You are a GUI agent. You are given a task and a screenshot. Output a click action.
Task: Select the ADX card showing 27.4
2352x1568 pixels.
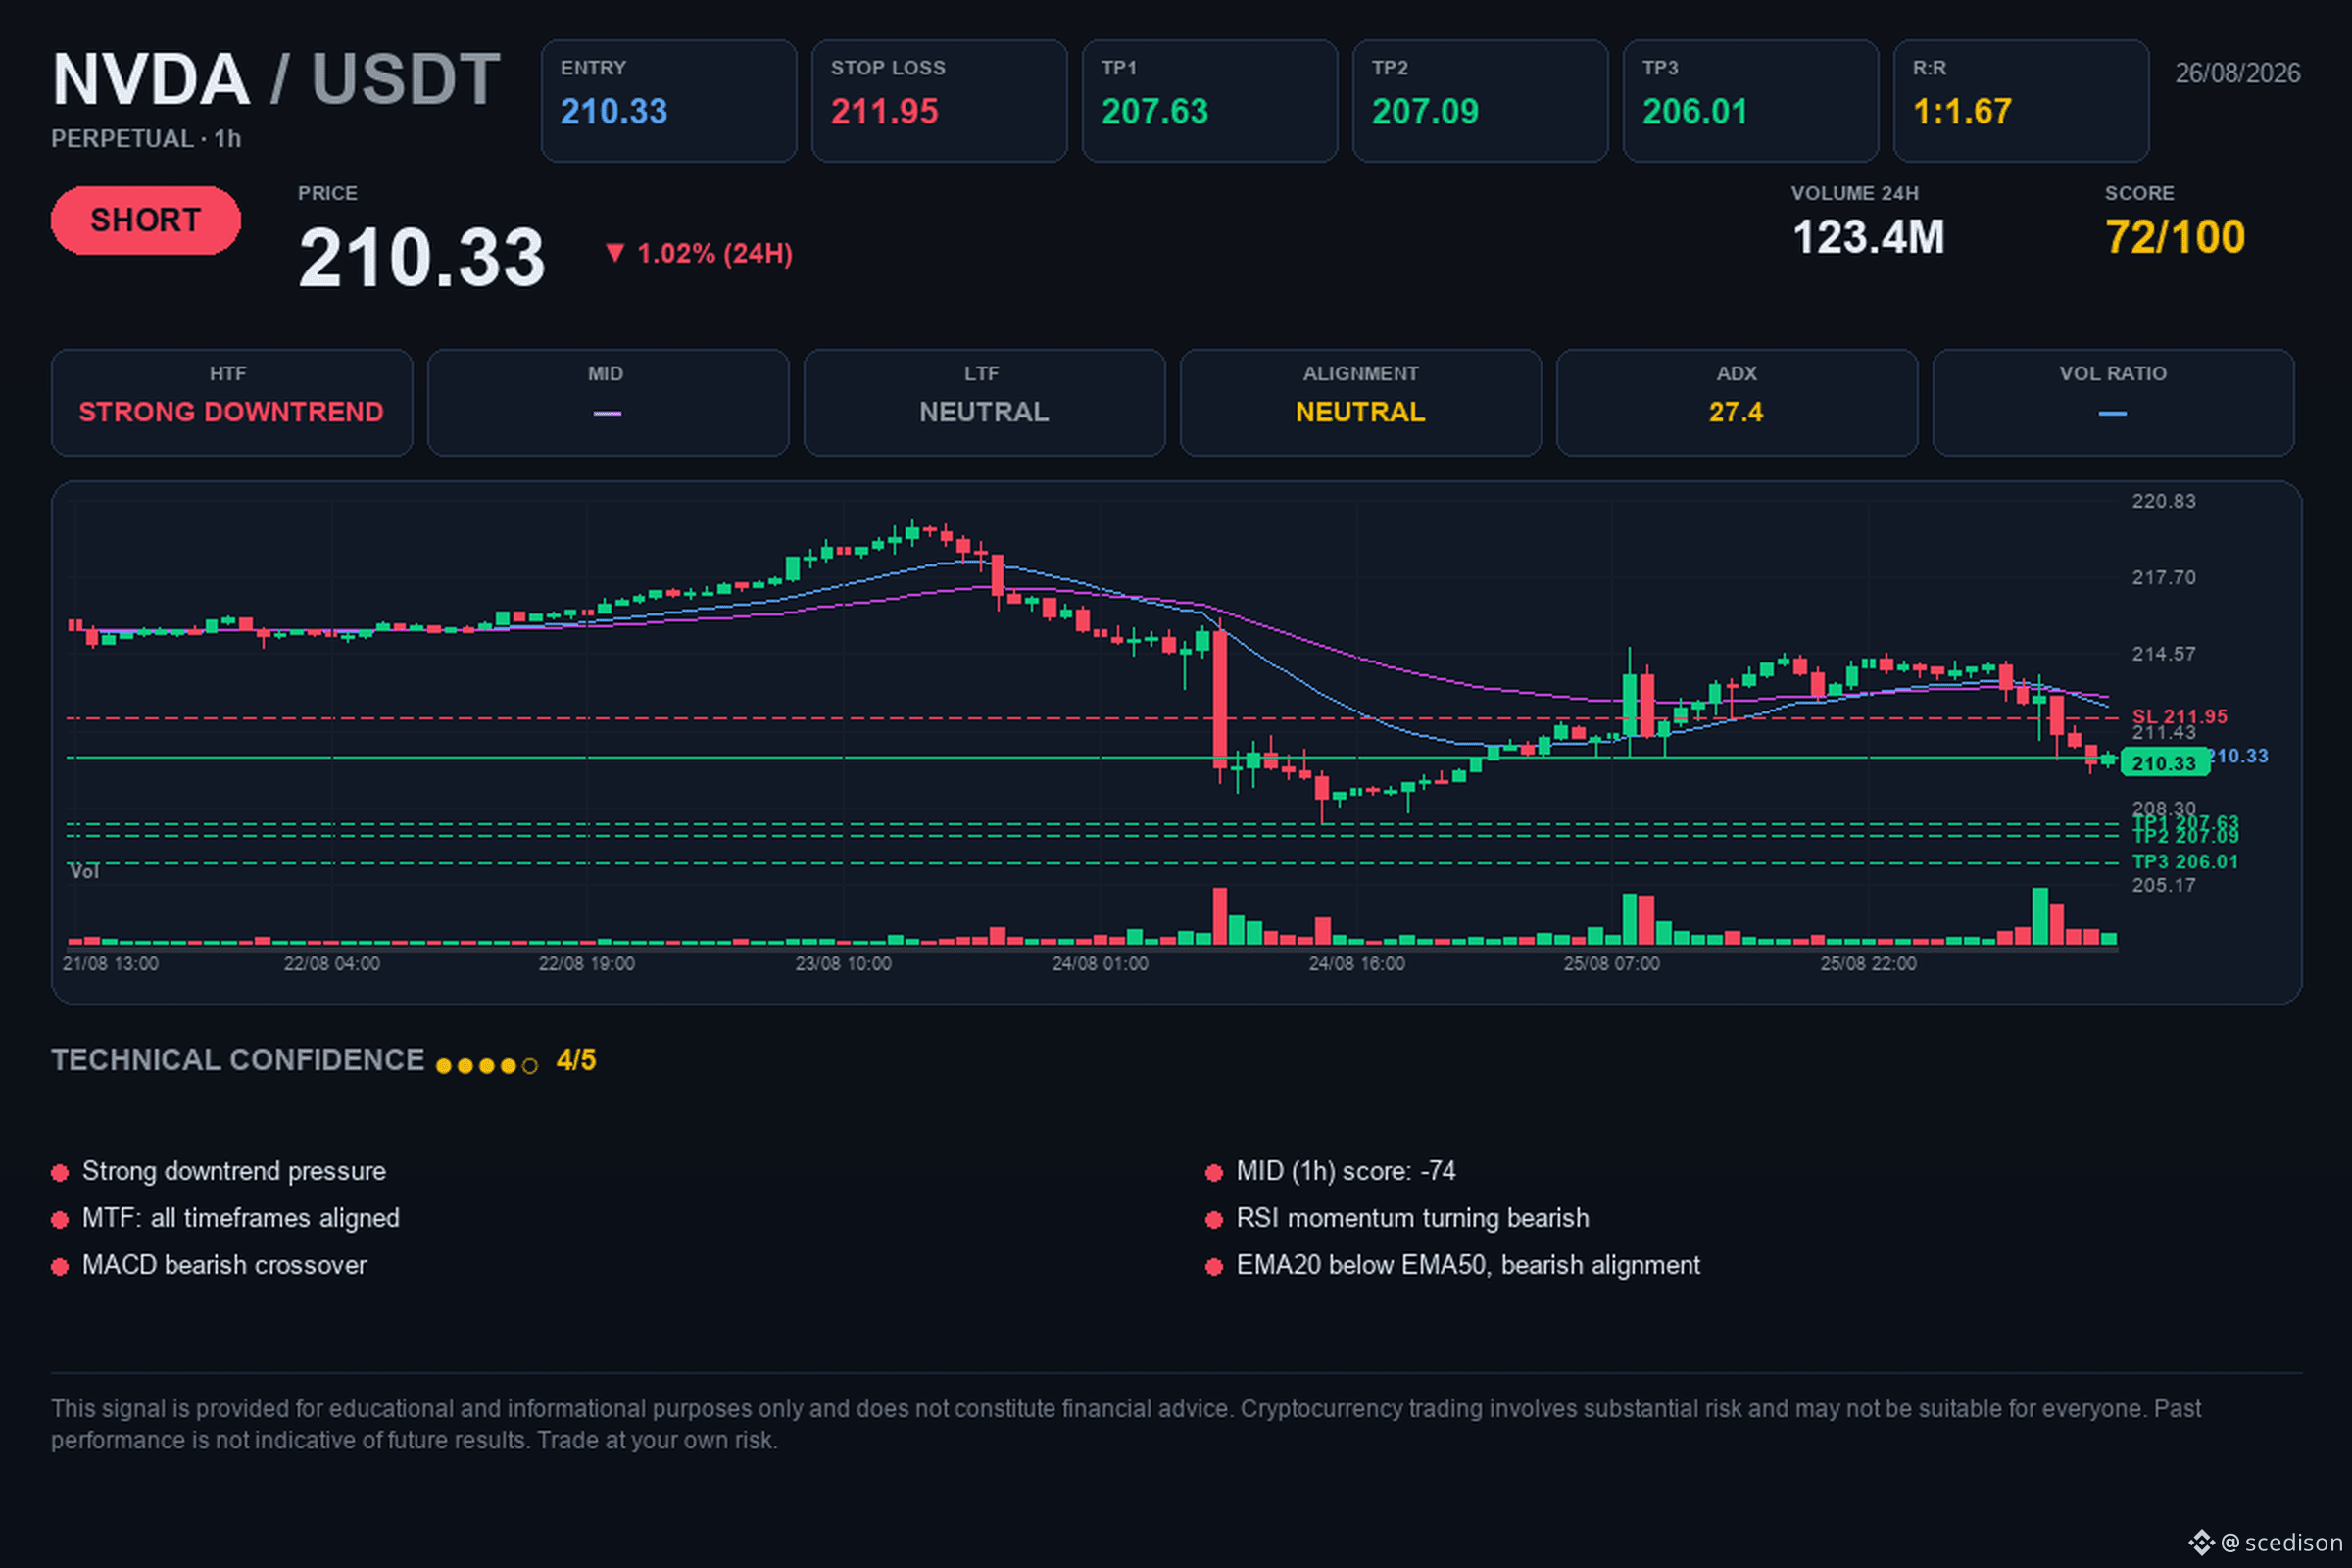1737,403
